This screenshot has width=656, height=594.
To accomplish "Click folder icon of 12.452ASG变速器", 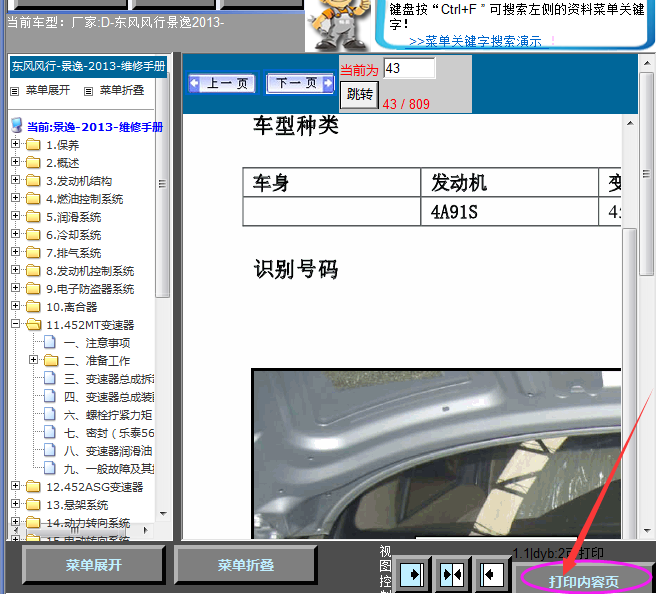I will [33, 486].
